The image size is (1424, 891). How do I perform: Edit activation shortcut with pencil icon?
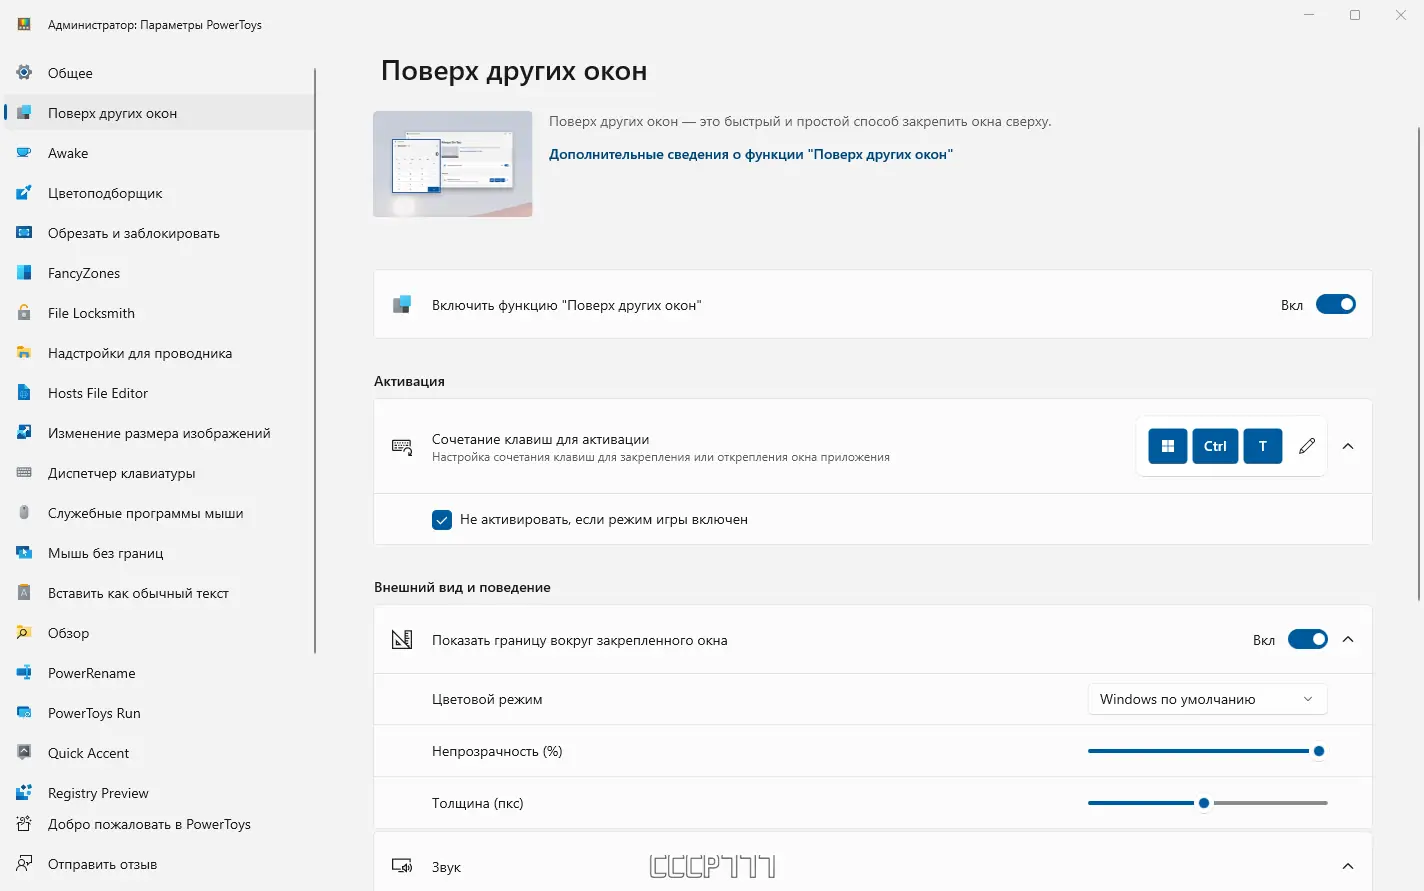click(x=1307, y=446)
